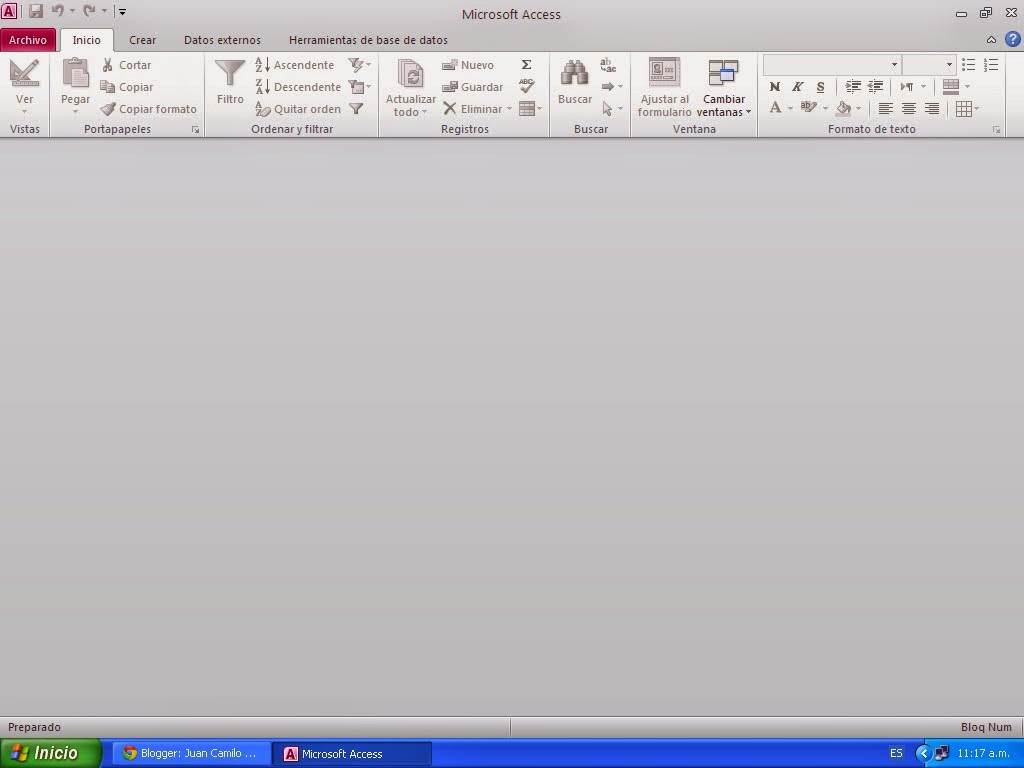Open the Customize Quick Access Toolbar arrow
The image size is (1024, 768).
point(122,12)
